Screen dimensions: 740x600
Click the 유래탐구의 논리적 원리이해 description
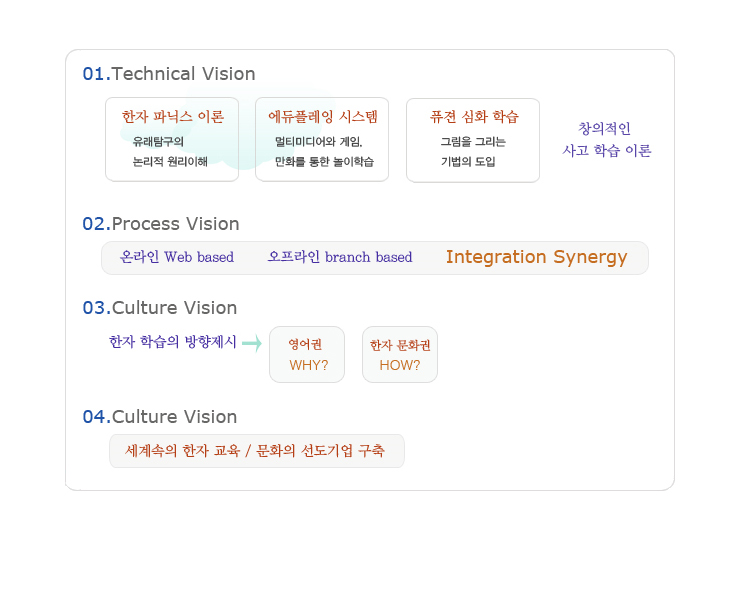coord(170,152)
